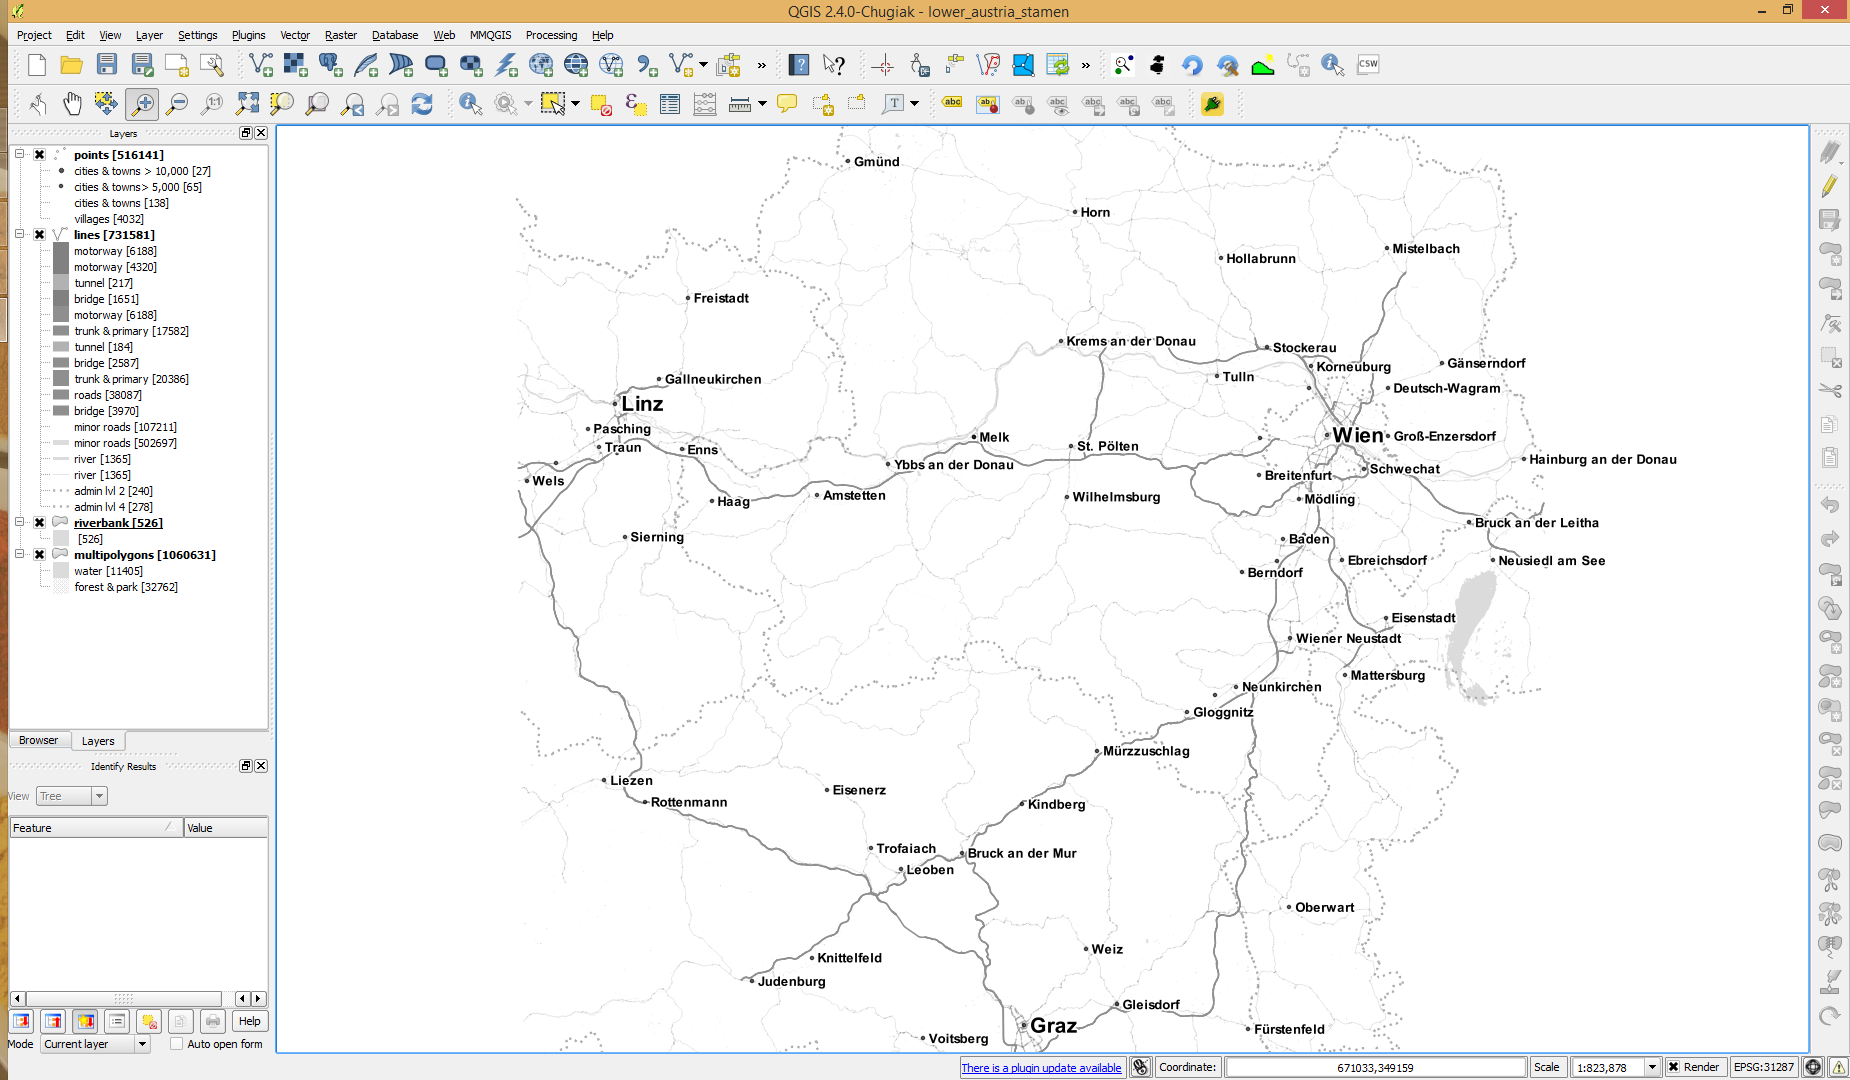Open the Identify Features tool
The width and height of the screenshot is (1850, 1080).
(x=470, y=104)
